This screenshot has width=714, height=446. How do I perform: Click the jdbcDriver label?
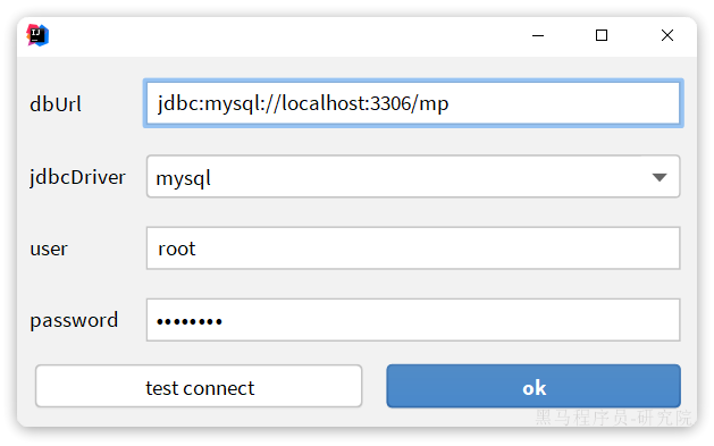point(78,177)
